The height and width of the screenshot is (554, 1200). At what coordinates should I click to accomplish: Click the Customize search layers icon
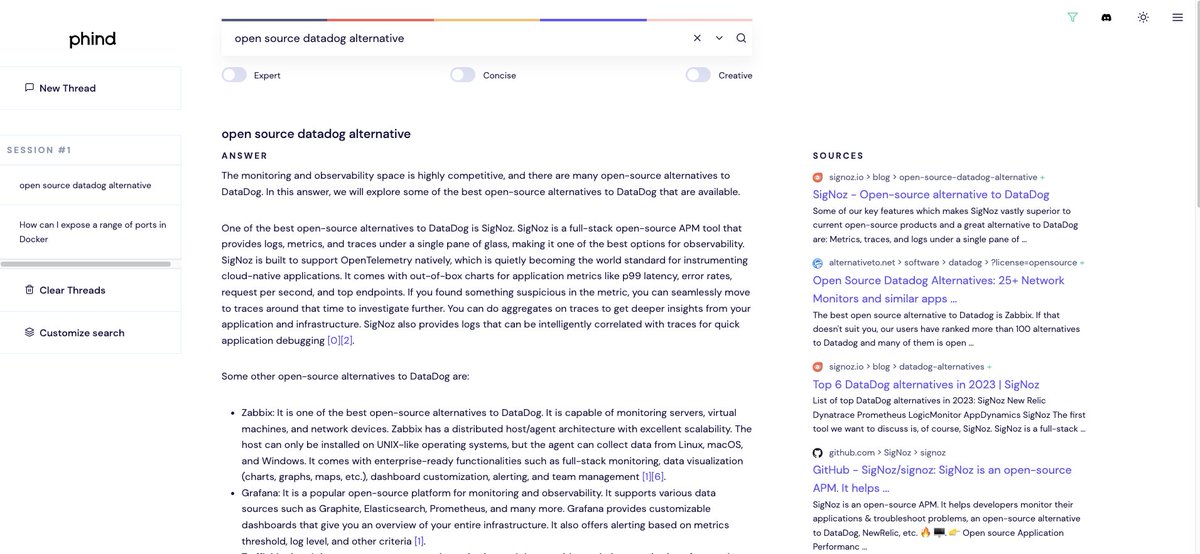coord(29,332)
